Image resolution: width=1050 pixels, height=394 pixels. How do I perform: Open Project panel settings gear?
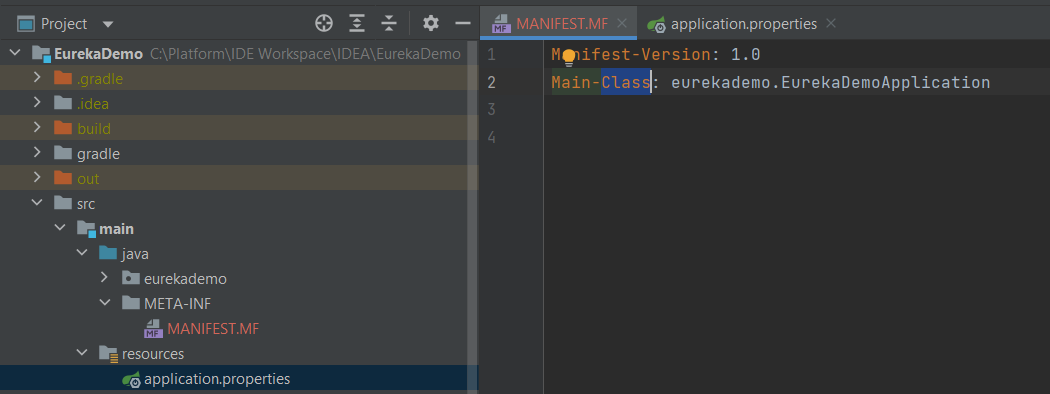(431, 23)
